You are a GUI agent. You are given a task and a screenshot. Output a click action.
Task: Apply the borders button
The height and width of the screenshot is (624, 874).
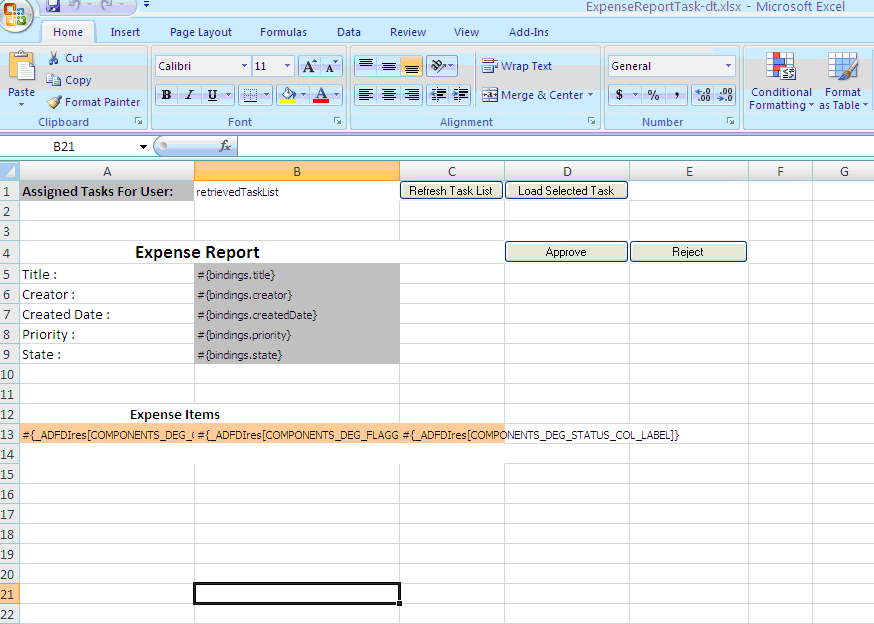[x=250, y=95]
